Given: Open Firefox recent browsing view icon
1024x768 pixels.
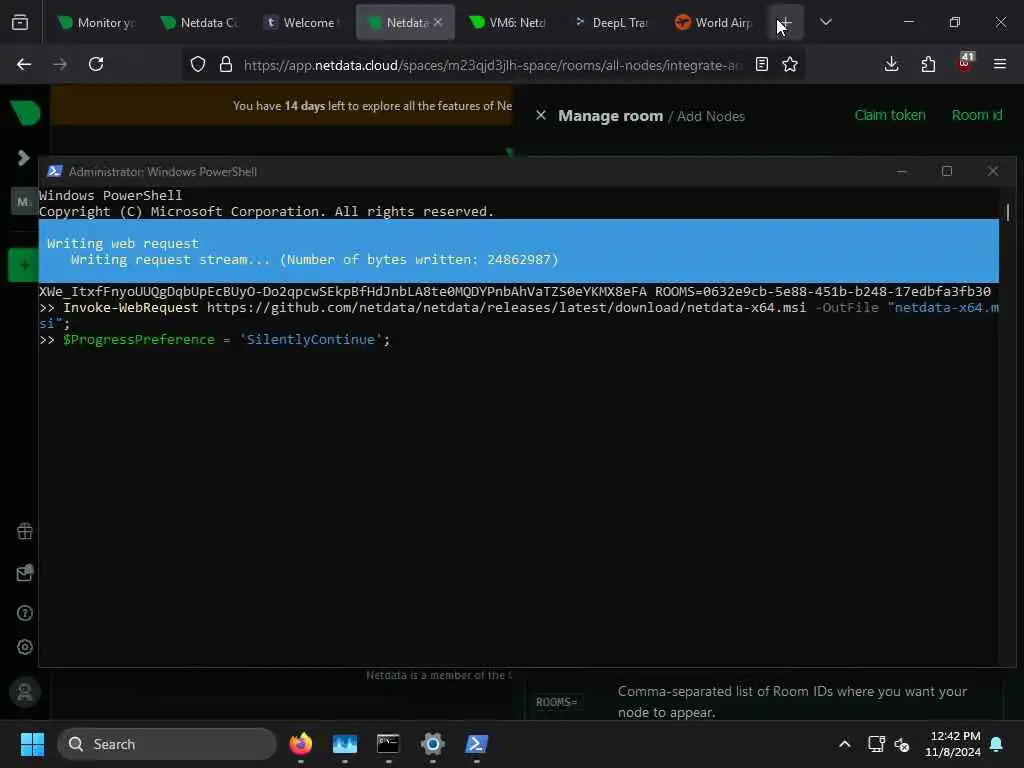Looking at the screenshot, I should 20,22.
